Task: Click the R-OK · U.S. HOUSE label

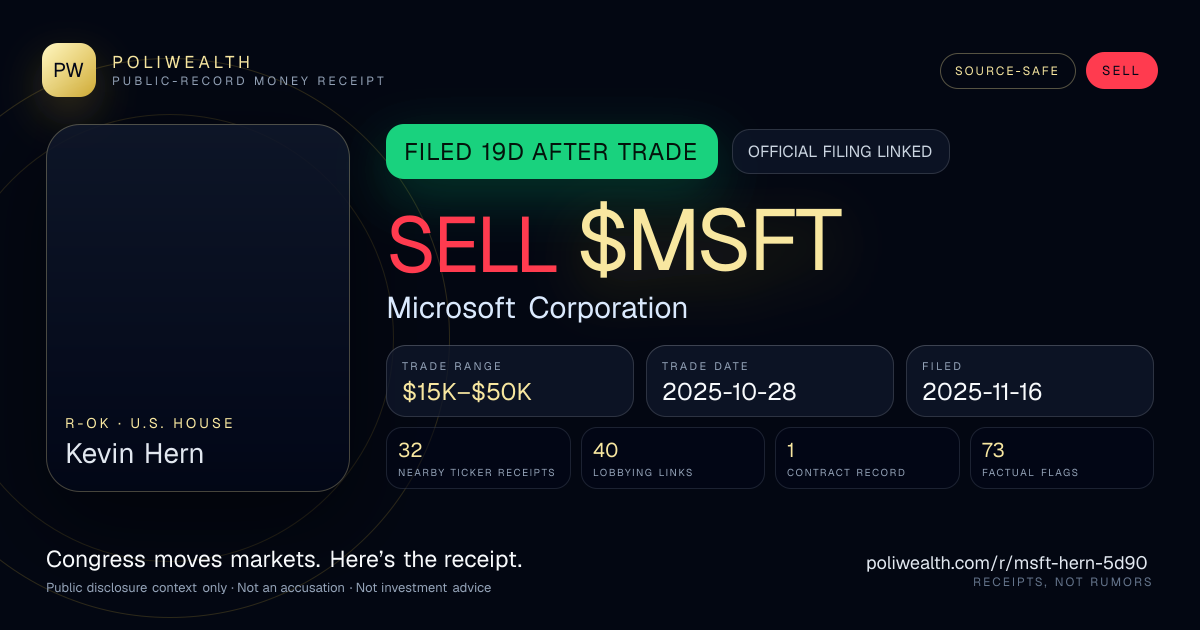Action: (150, 423)
